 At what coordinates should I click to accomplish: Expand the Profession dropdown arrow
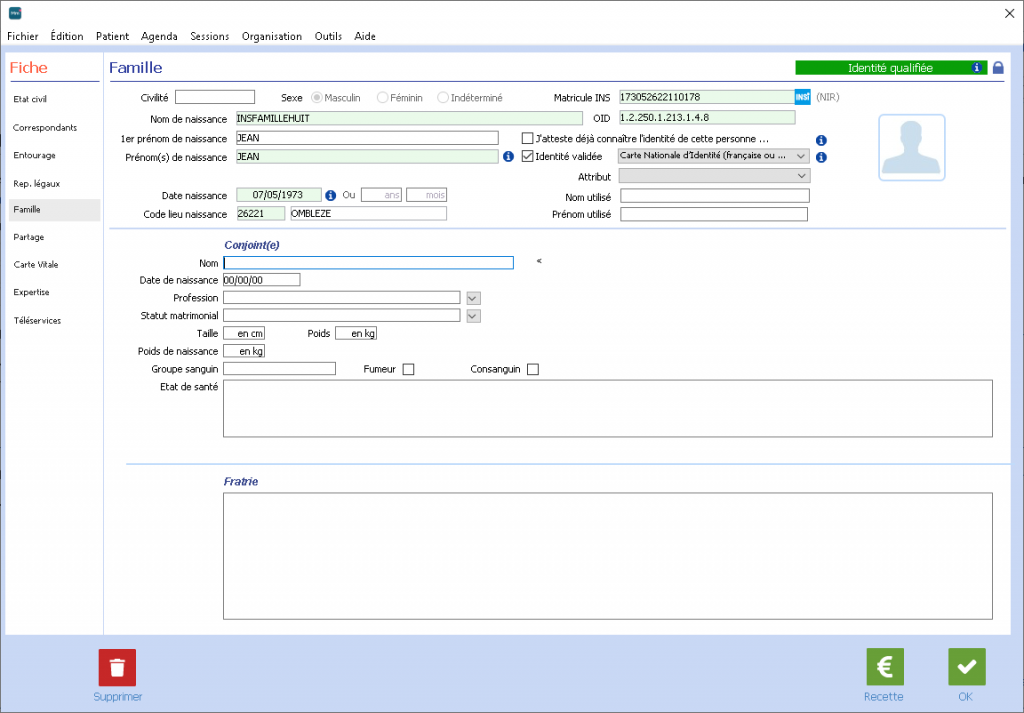point(473,298)
